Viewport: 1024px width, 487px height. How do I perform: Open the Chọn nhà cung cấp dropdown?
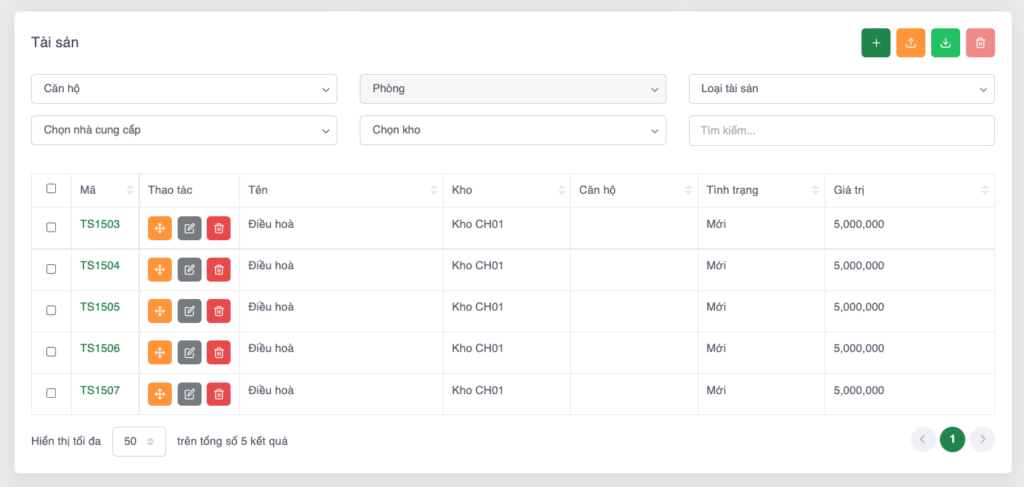(184, 130)
